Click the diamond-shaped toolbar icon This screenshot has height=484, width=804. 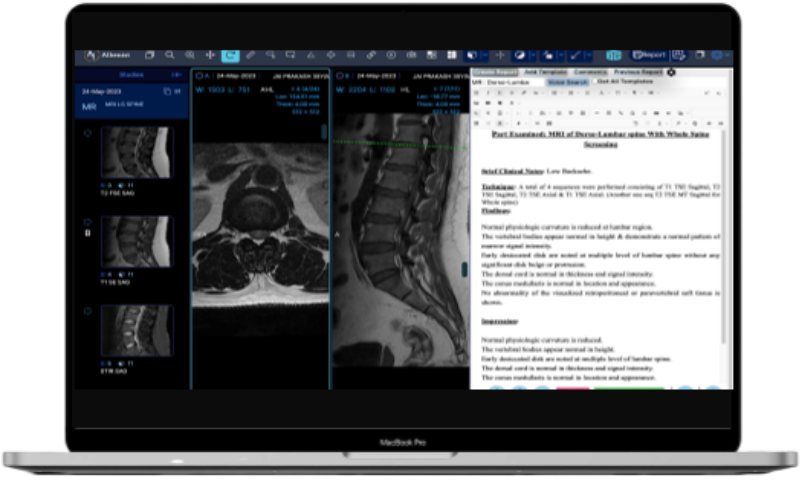pyautogui.click(x=331, y=55)
